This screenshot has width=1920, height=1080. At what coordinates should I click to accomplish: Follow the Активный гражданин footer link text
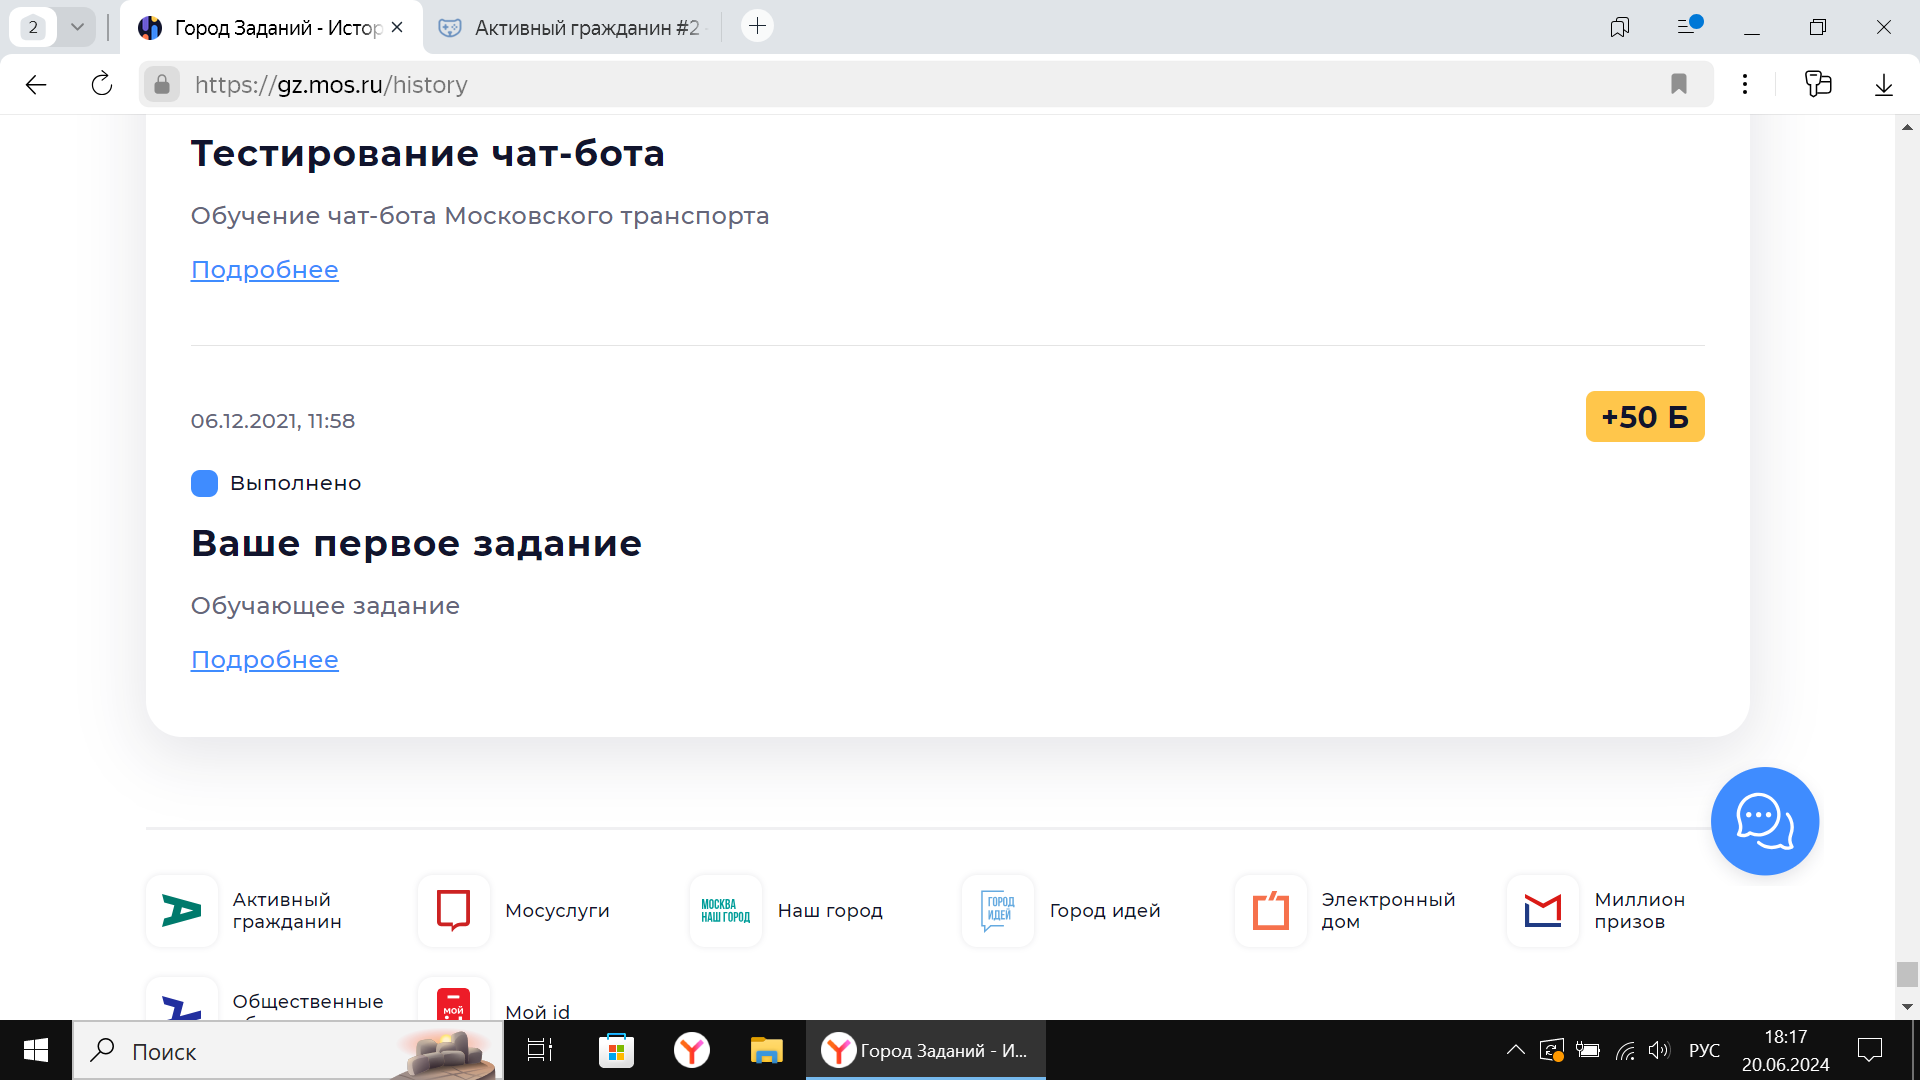pos(287,911)
